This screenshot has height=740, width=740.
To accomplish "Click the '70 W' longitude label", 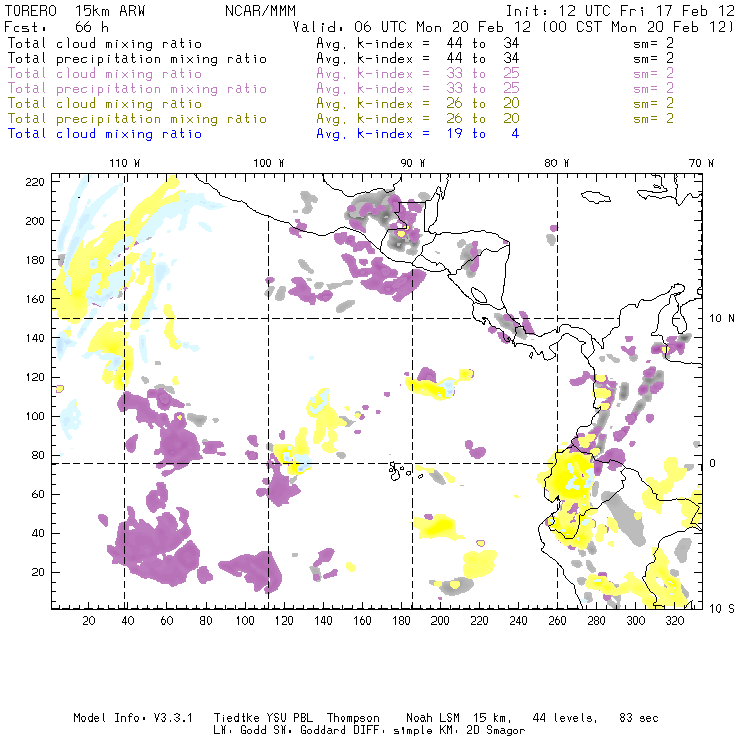I will [x=701, y=163].
